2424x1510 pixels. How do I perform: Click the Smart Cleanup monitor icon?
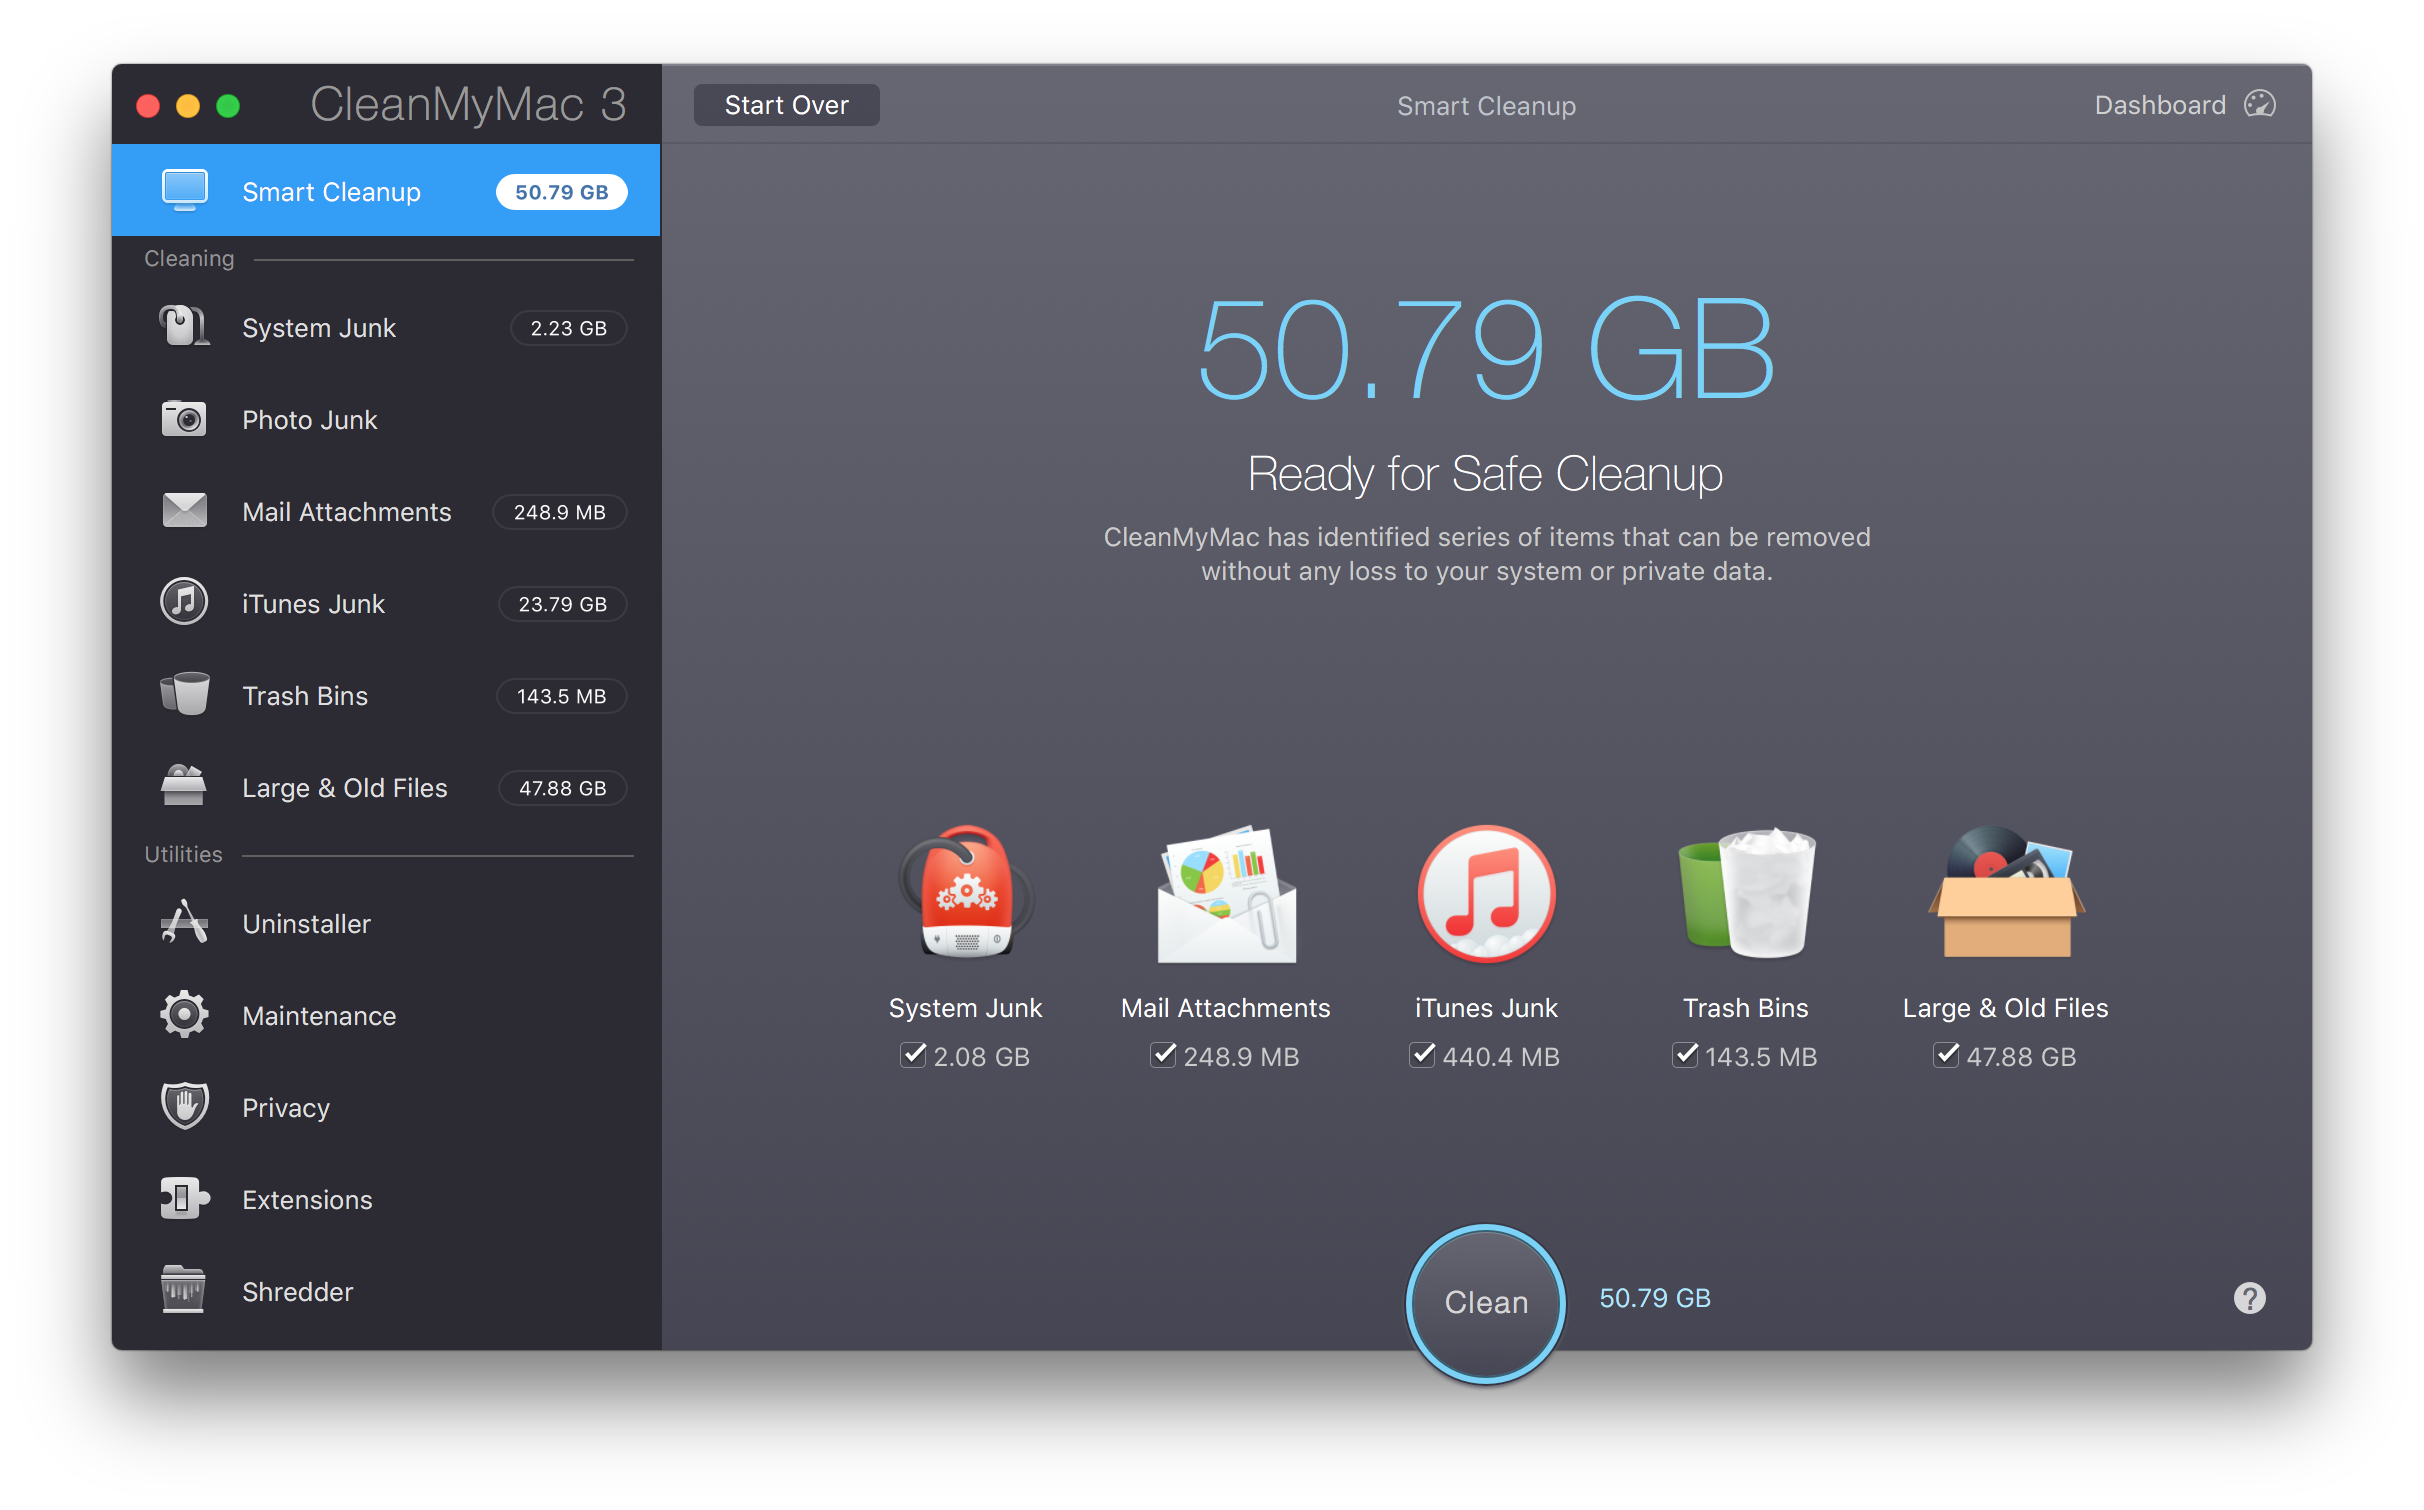pyautogui.click(x=185, y=190)
